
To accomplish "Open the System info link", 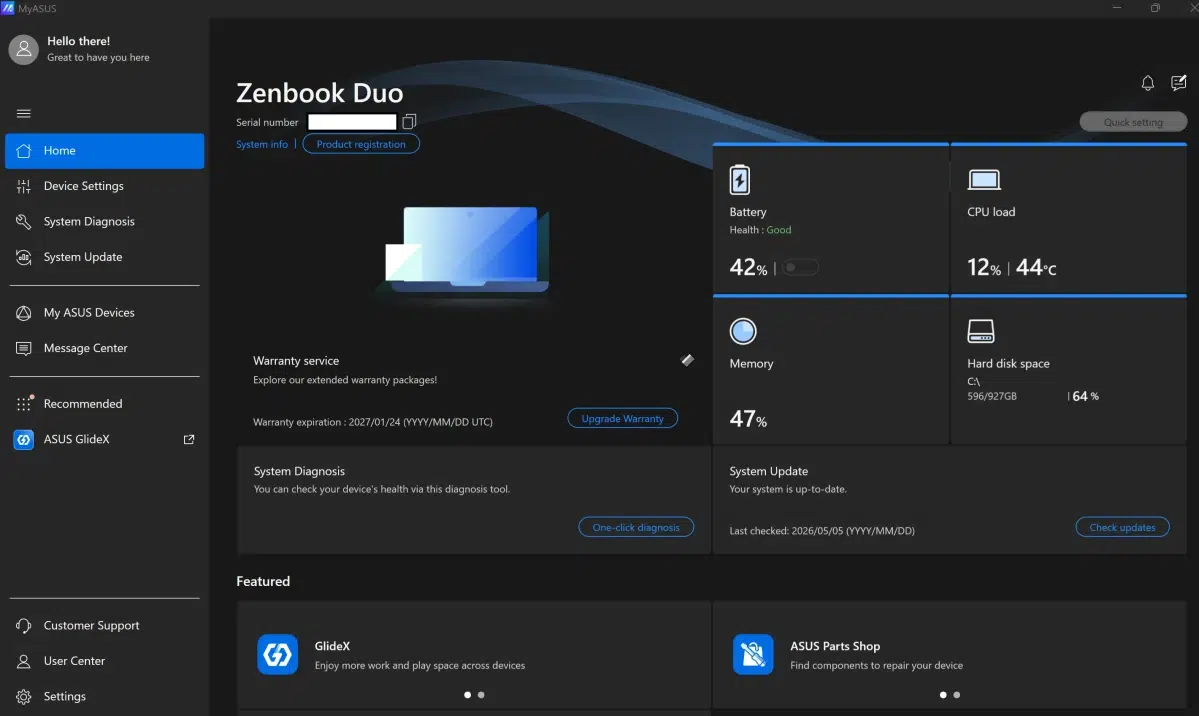I will [262, 144].
